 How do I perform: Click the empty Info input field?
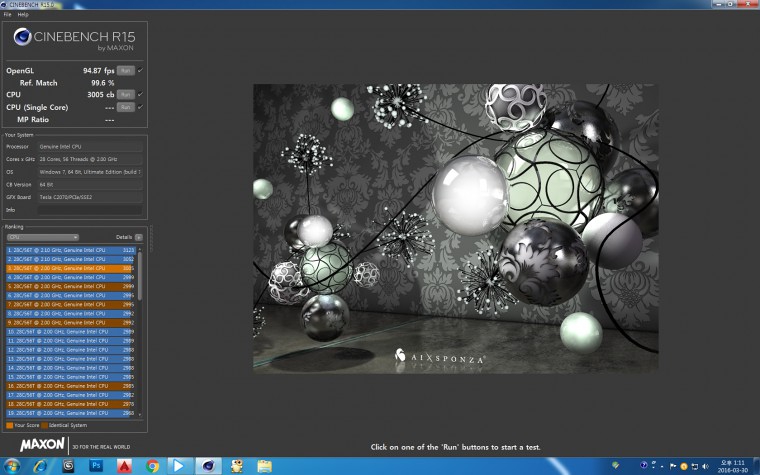[90, 210]
